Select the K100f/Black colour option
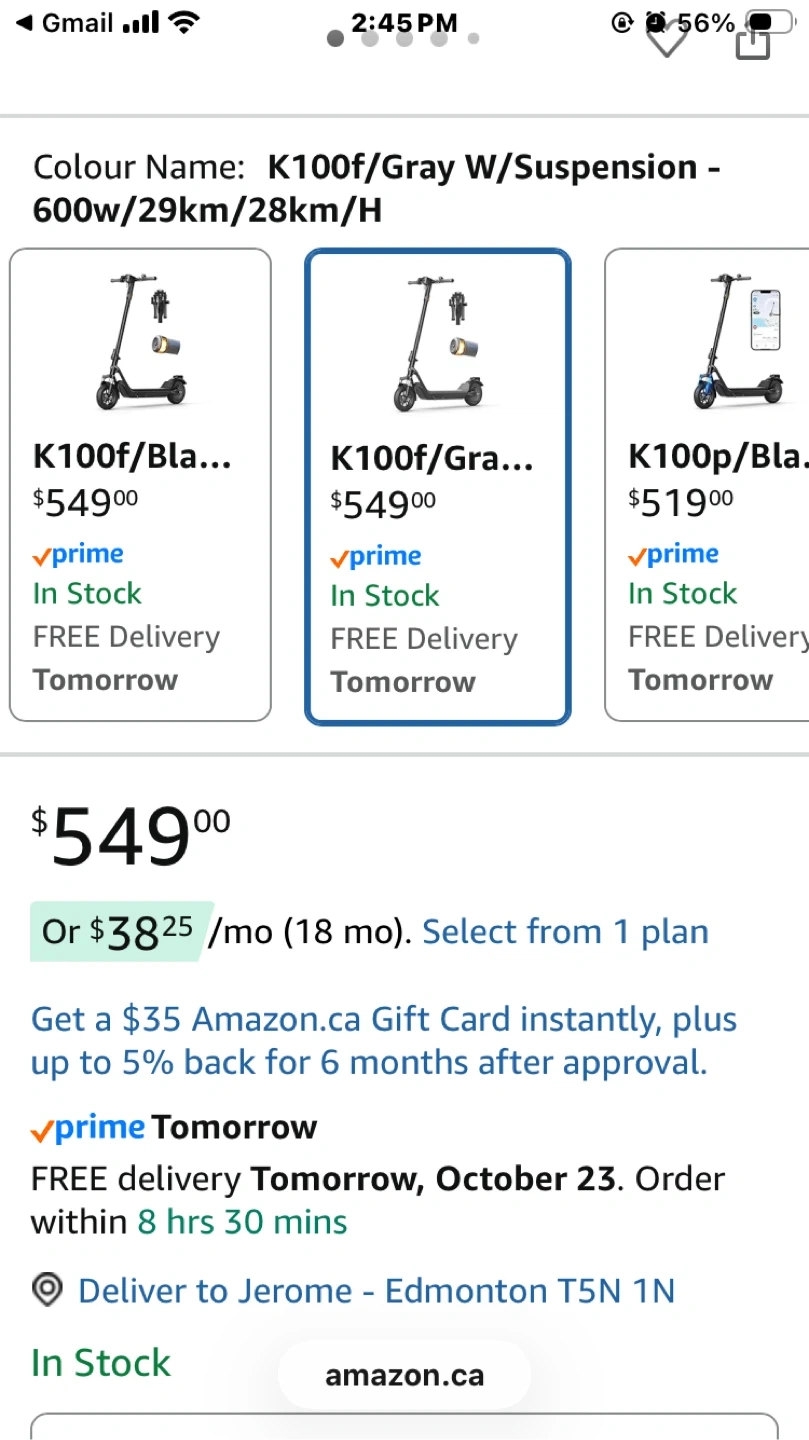The image size is (809, 1440). (x=140, y=485)
